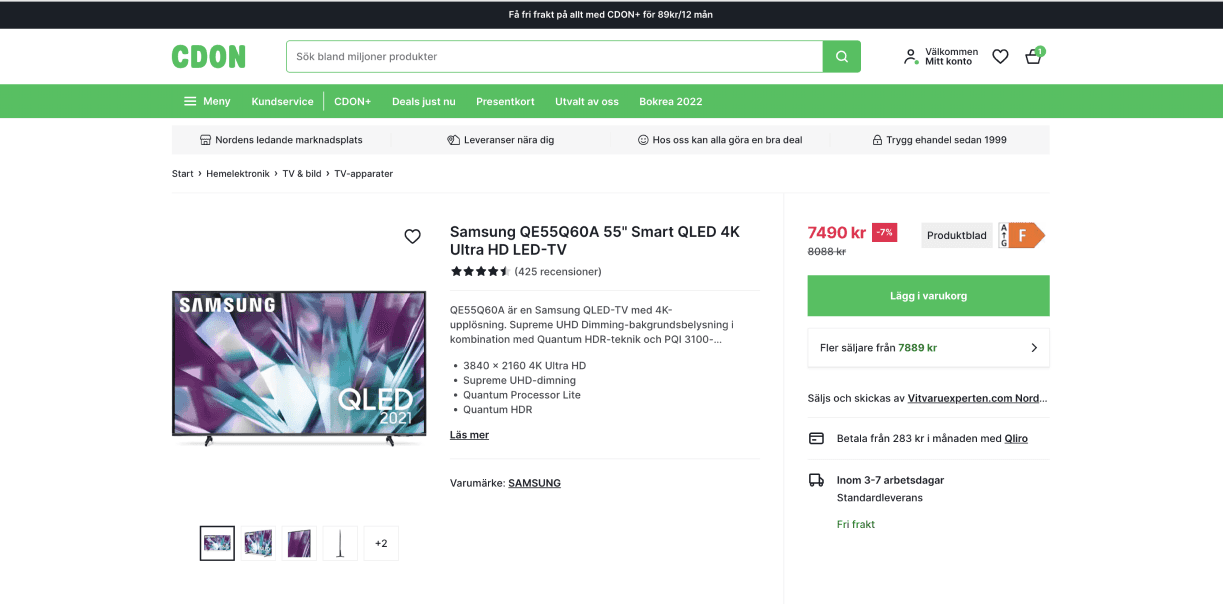The height and width of the screenshot is (604, 1223).
Task: Open Deals just nu
Action: pyautogui.click(x=423, y=101)
